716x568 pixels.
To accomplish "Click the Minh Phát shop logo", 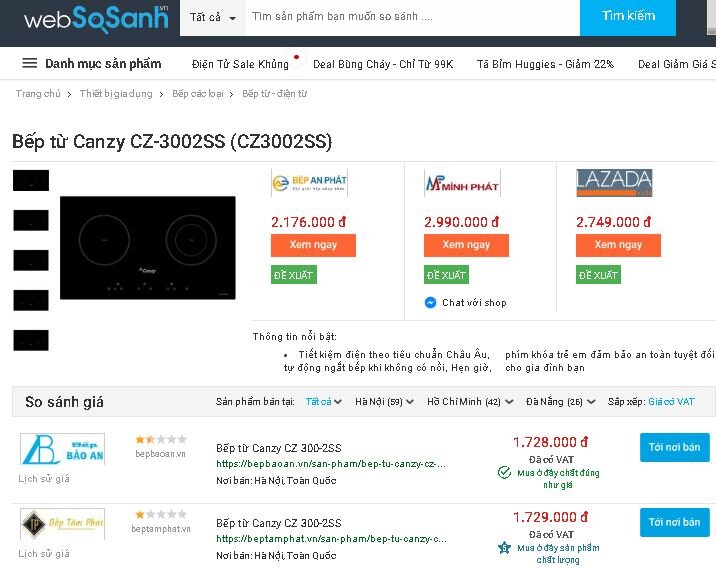I will click(x=462, y=183).
